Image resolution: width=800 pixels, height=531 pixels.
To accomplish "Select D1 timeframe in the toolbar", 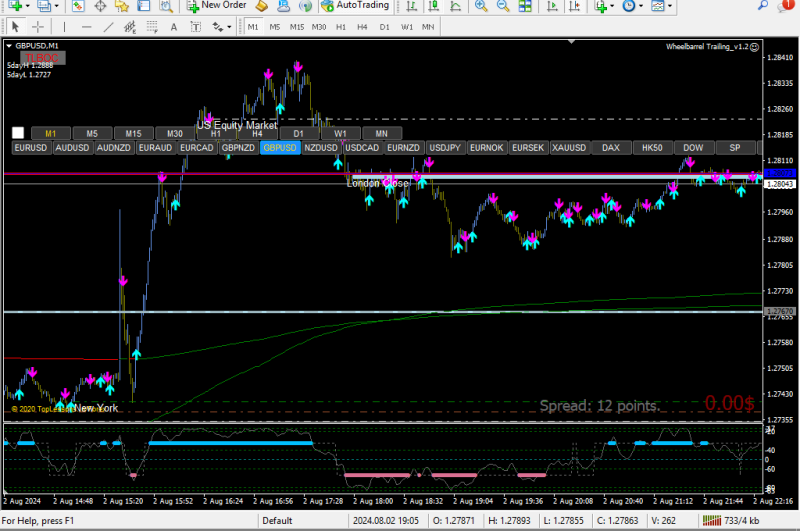I will click(x=385, y=27).
